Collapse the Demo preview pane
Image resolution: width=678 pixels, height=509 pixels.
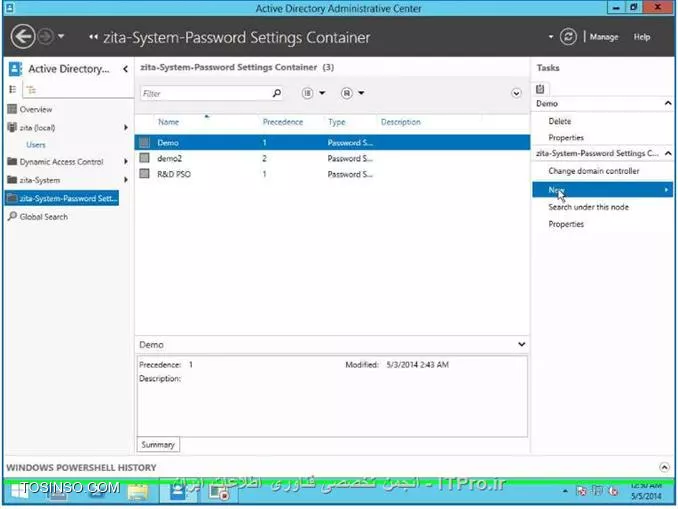[521, 344]
